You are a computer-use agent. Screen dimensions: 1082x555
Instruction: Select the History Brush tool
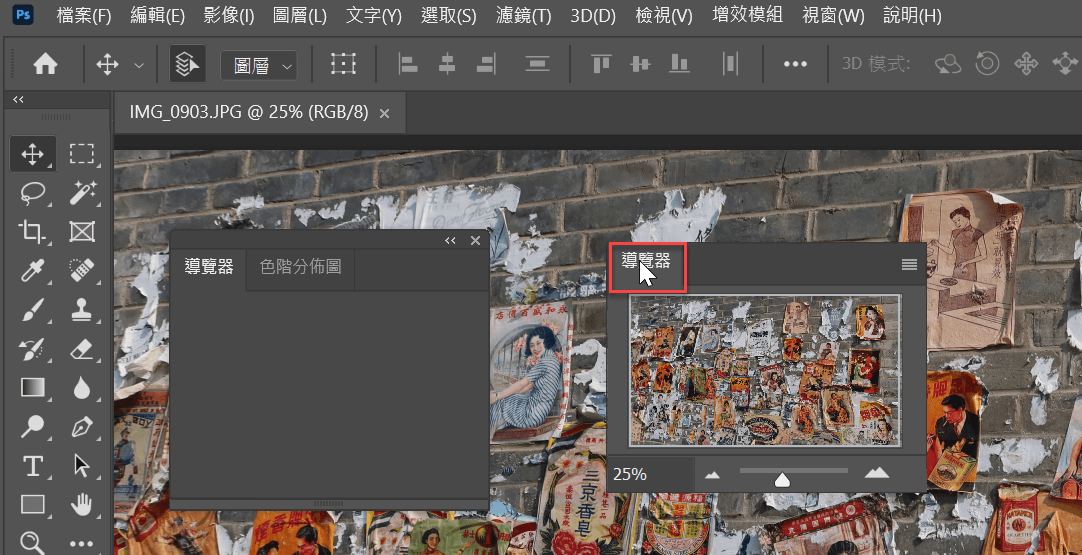(x=32, y=349)
